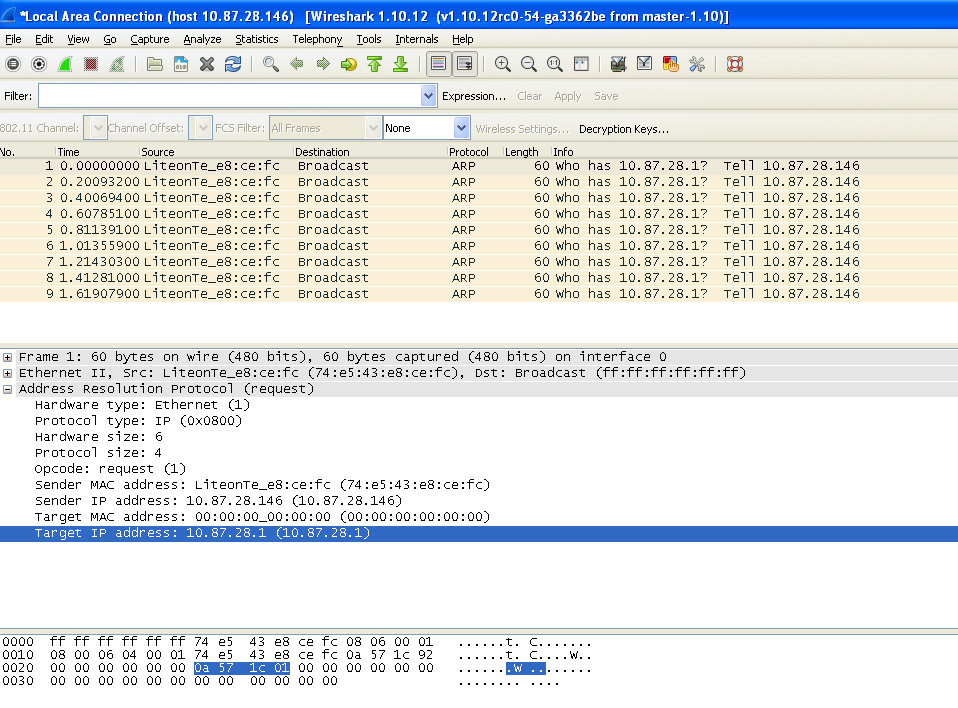958x708 pixels.
Task: Expand the Ethernet II tree node
Action: (7, 373)
